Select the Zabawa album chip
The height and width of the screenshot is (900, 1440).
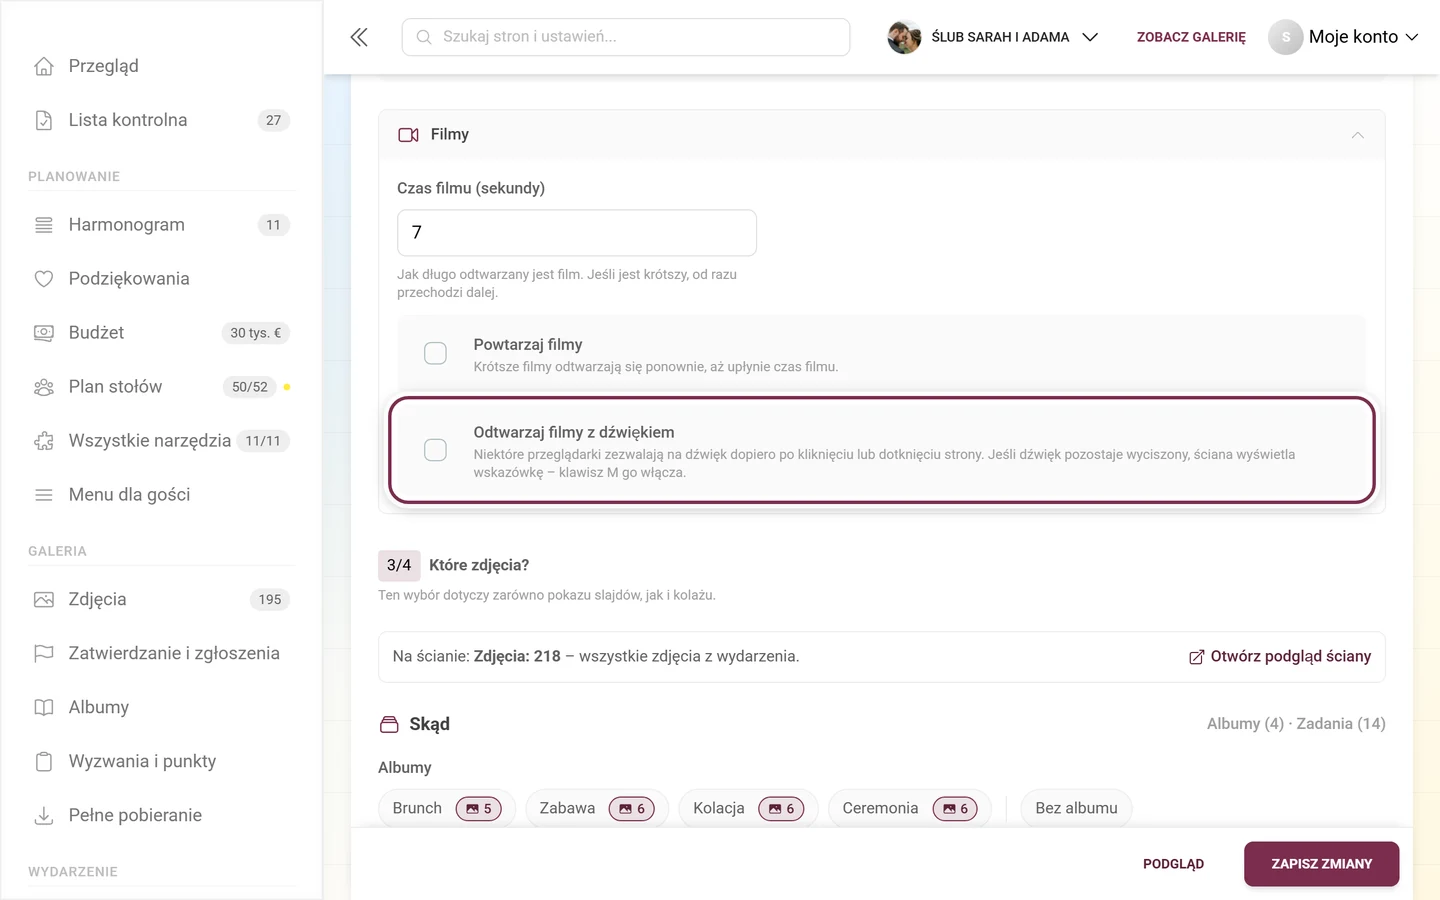coord(597,808)
